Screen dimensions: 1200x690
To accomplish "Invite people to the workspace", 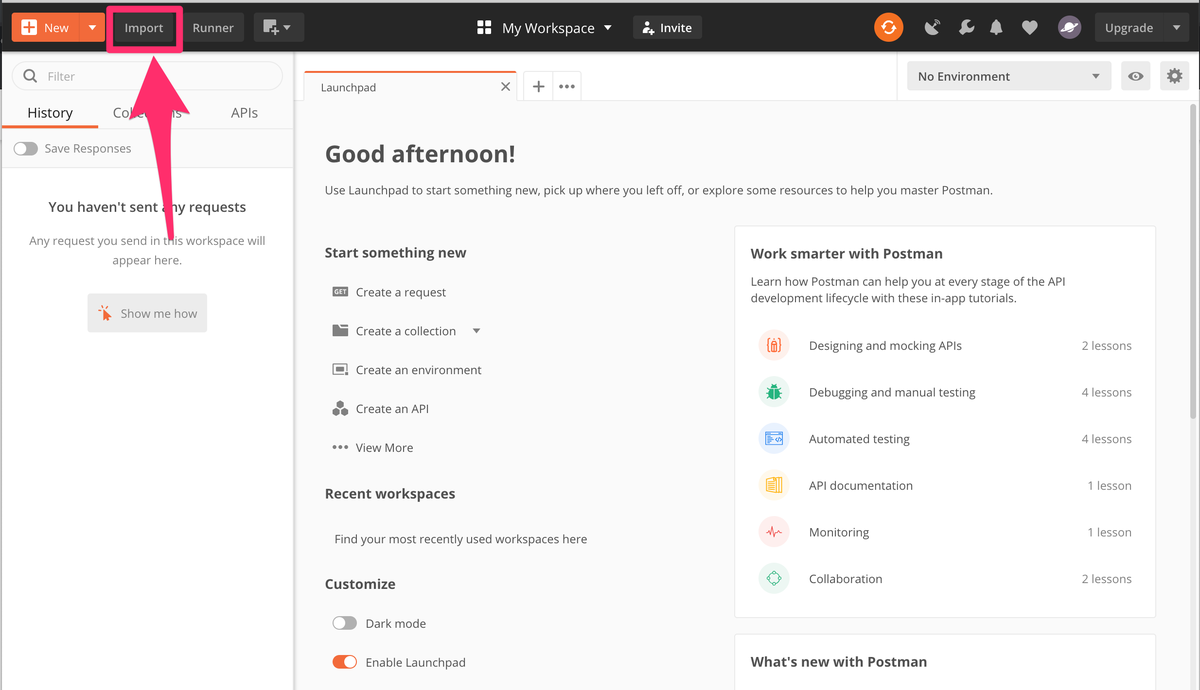I will point(667,28).
